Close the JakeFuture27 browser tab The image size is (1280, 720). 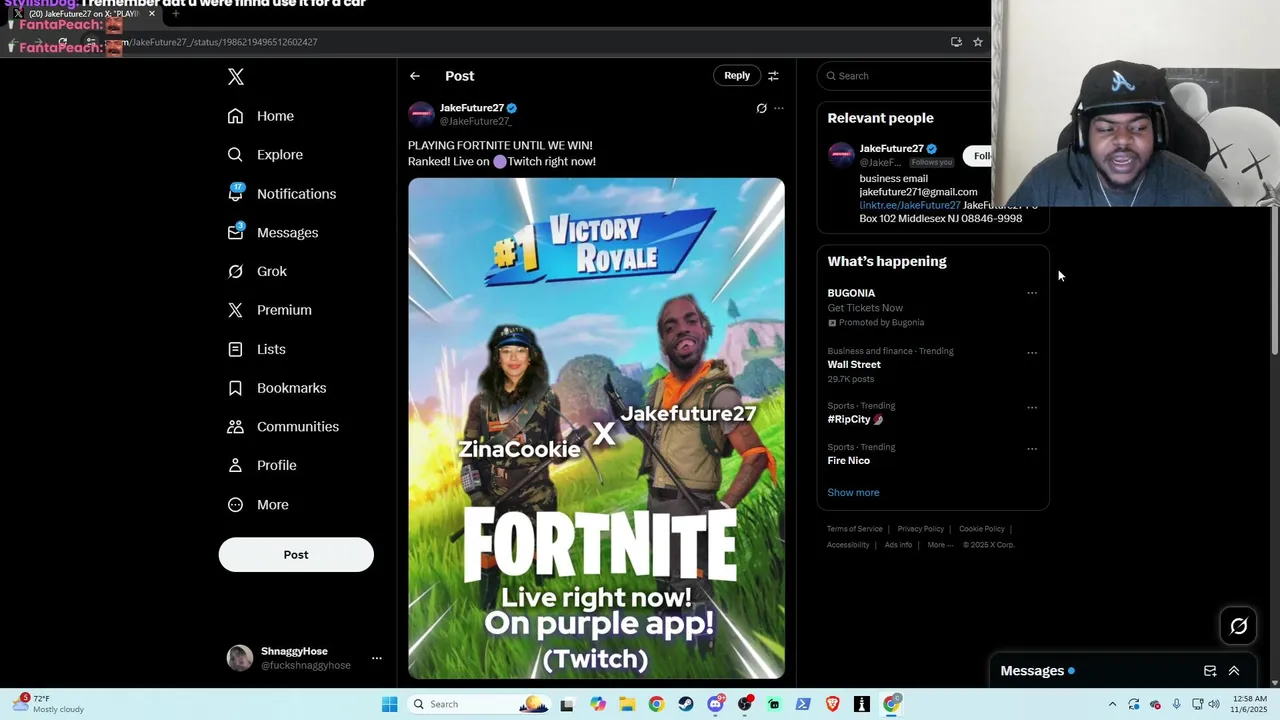(x=152, y=14)
